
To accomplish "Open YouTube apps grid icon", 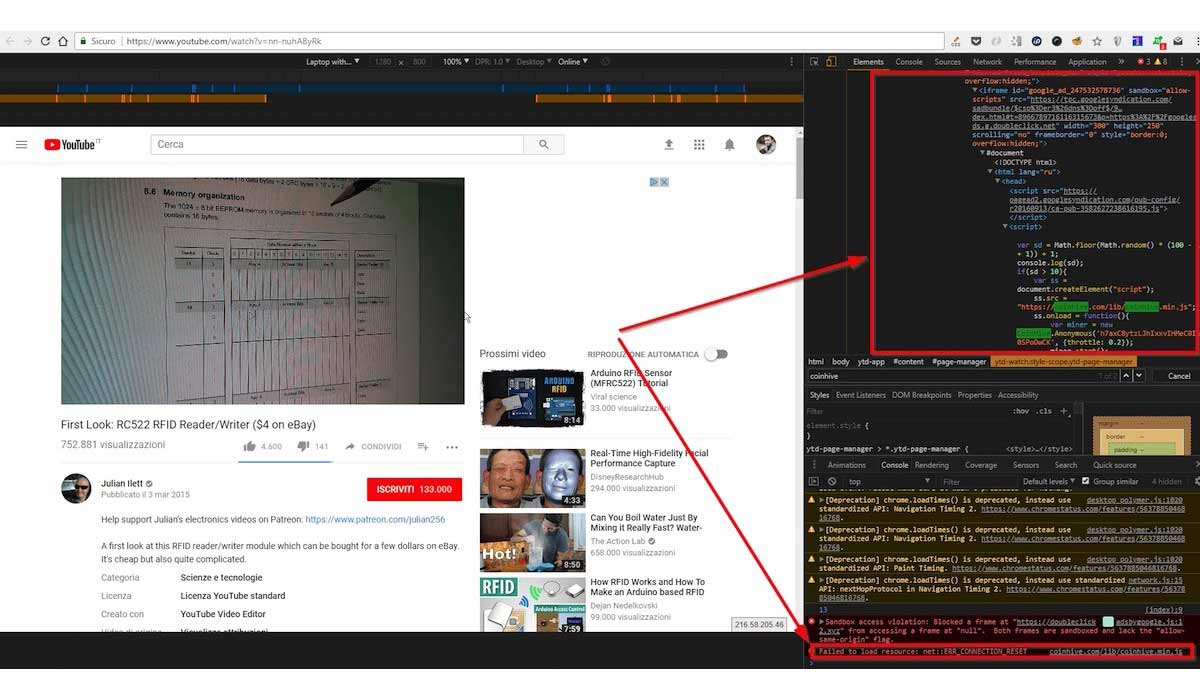I will [699, 145].
